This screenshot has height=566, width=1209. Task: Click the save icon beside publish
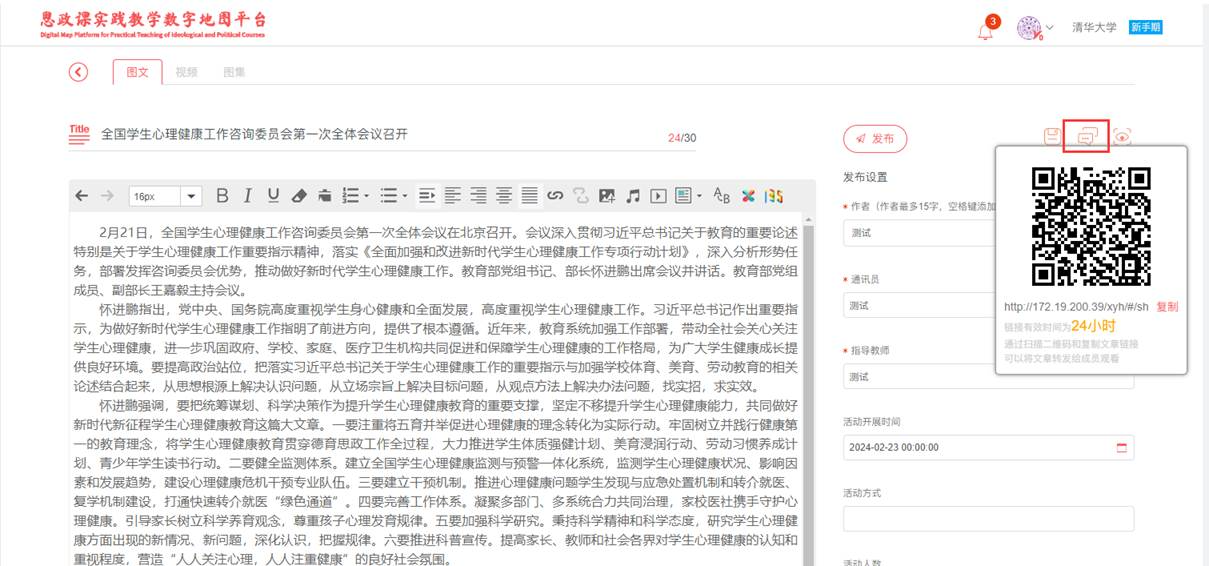[x=1051, y=137]
